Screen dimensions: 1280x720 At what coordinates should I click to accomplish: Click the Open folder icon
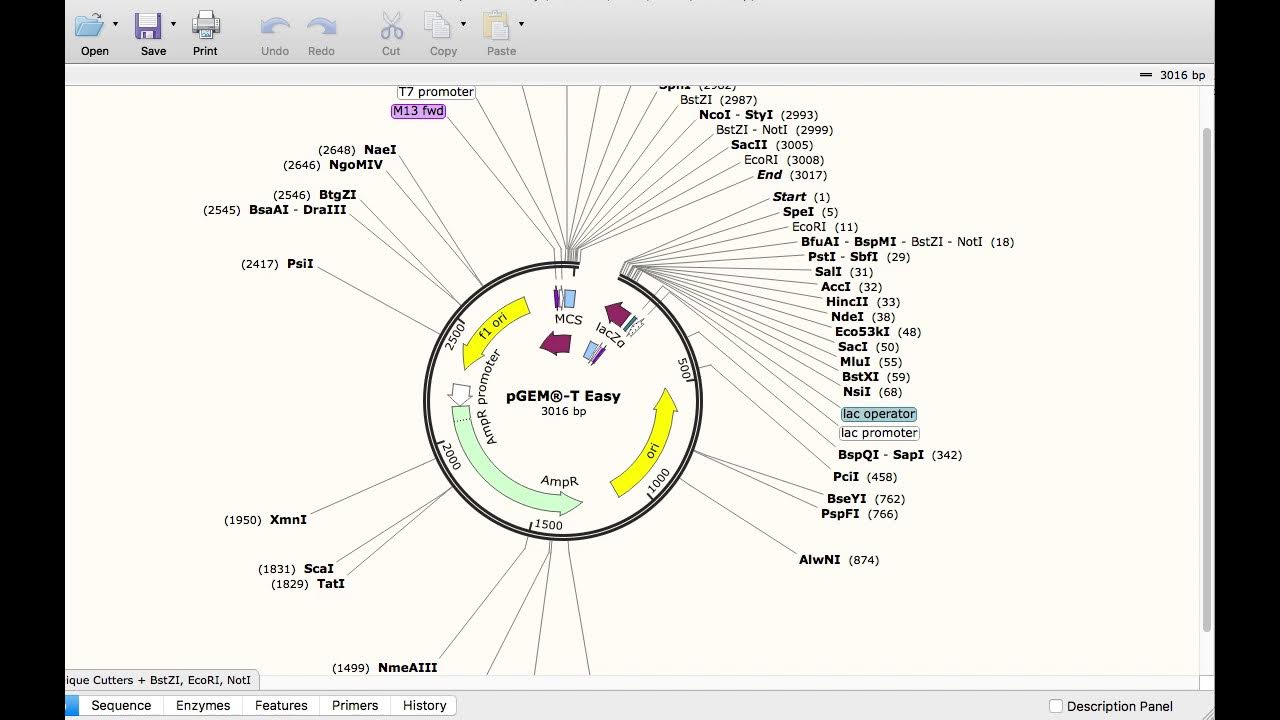(90, 26)
